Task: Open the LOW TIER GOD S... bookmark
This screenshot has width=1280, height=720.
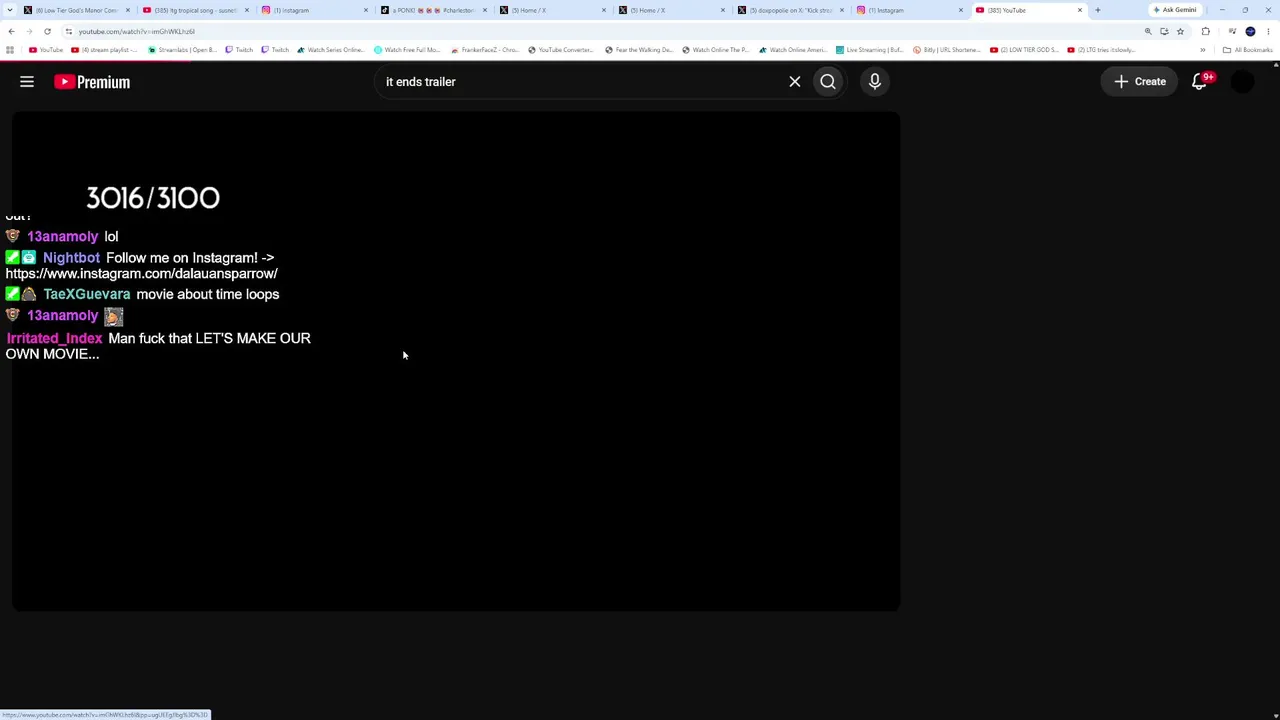Action: coord(1025,50)
